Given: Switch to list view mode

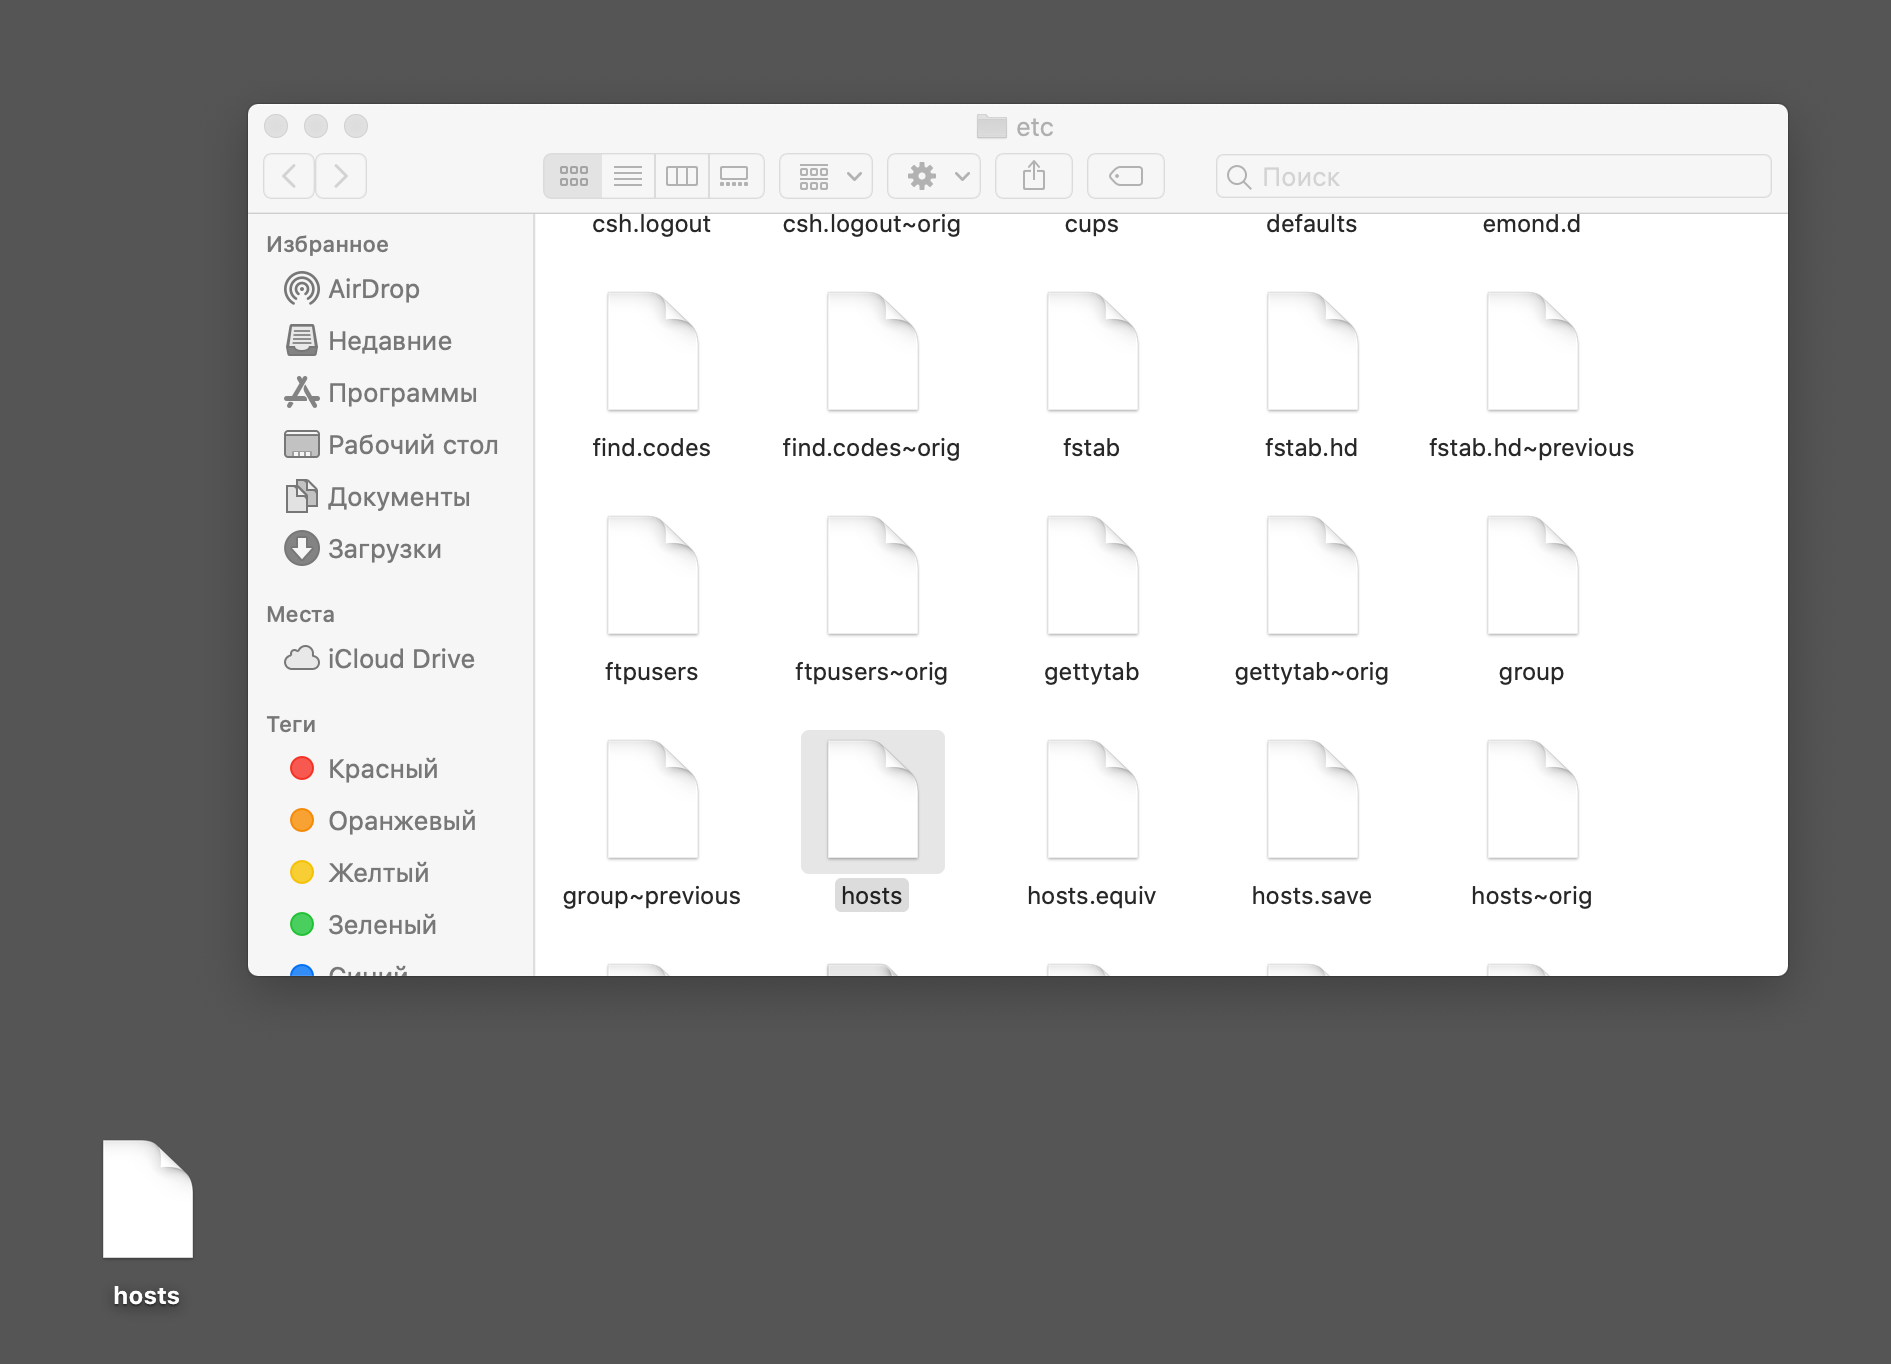Looking at the screenshot, I should click(x=628, y=177).
